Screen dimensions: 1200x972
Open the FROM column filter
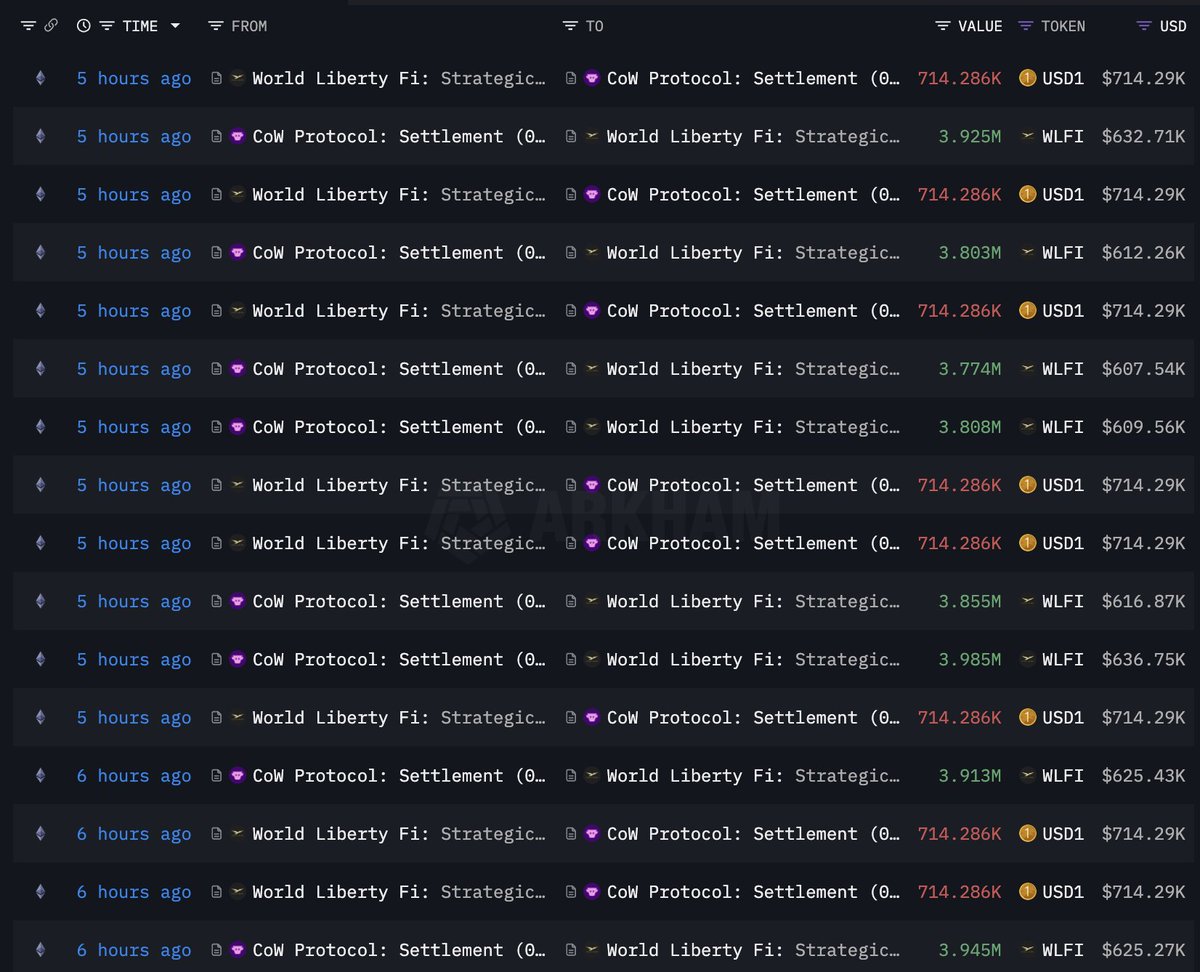coord(215,26)
